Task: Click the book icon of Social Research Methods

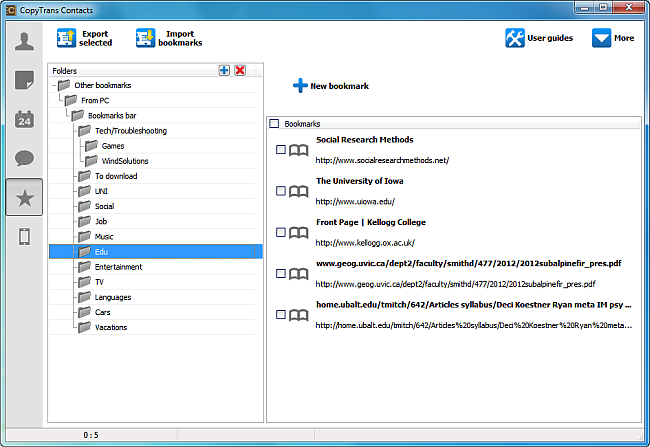Action: (298, 150)
